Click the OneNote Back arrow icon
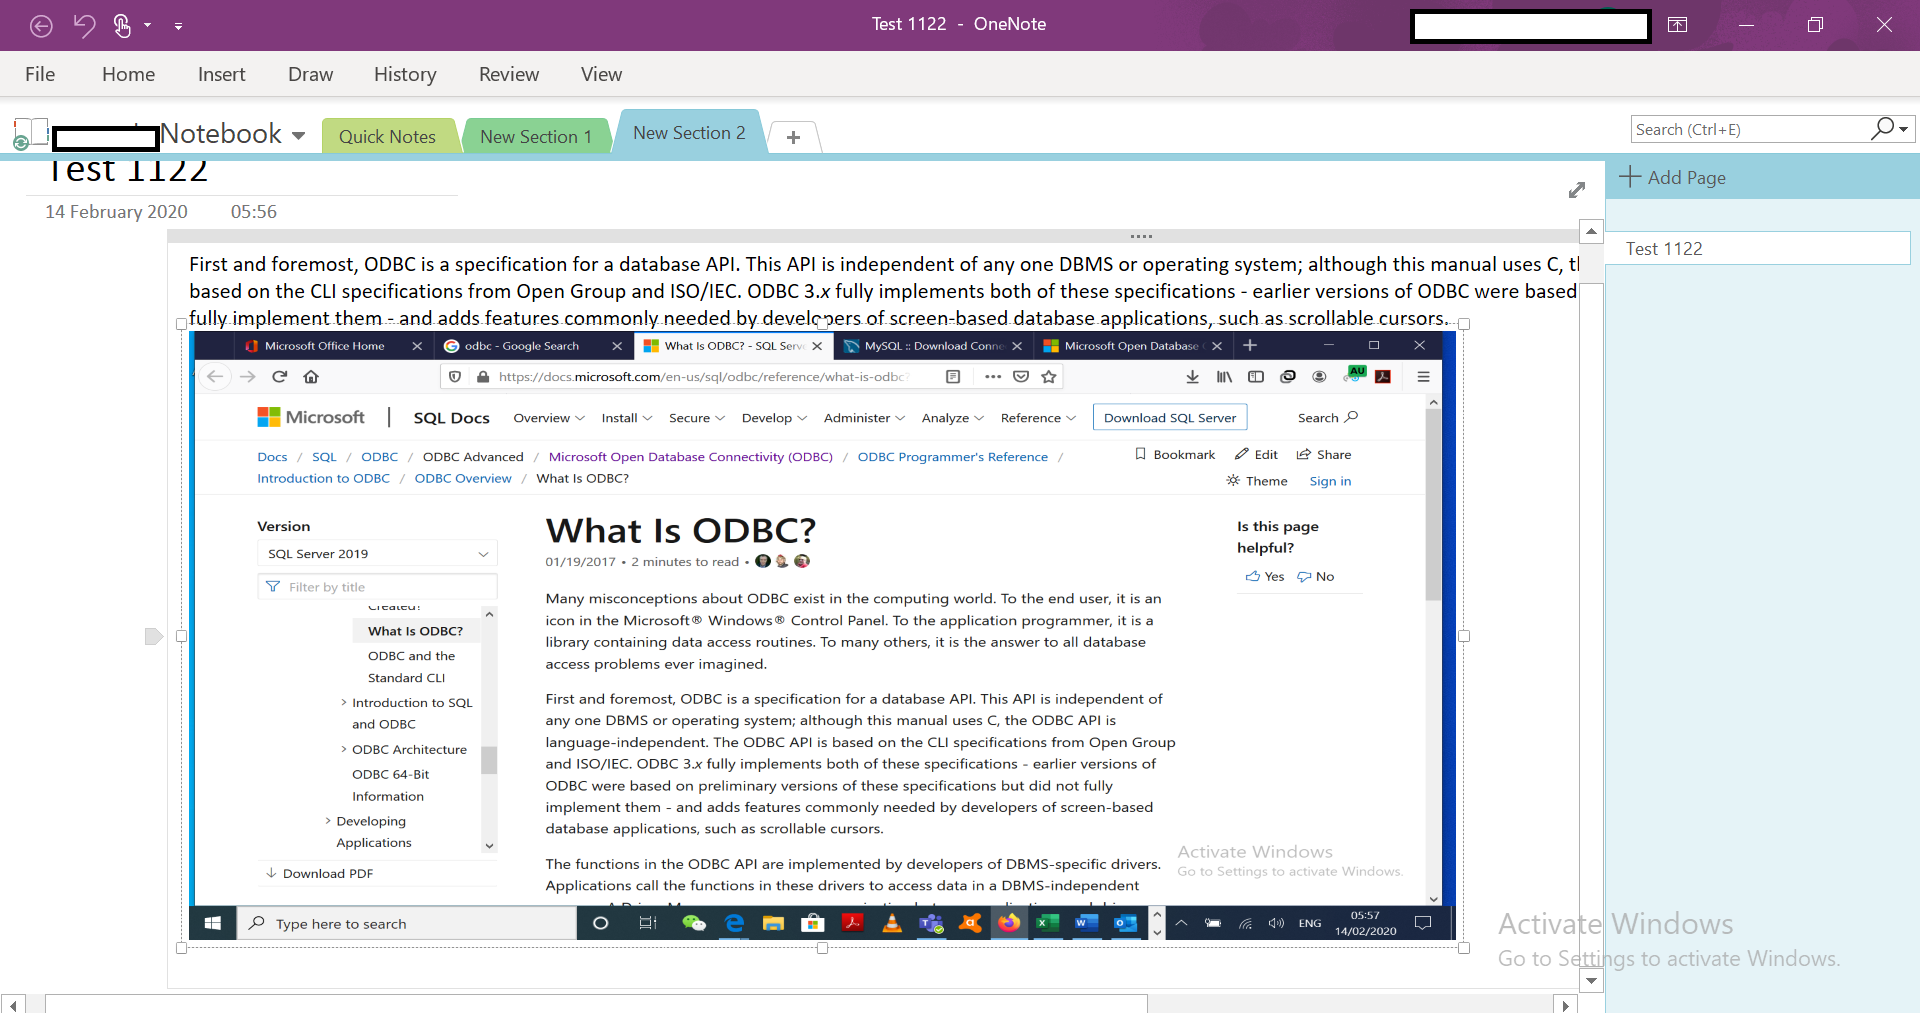Image resolution: width=1920 pixels, height=1013 pixels. (41, 25)
